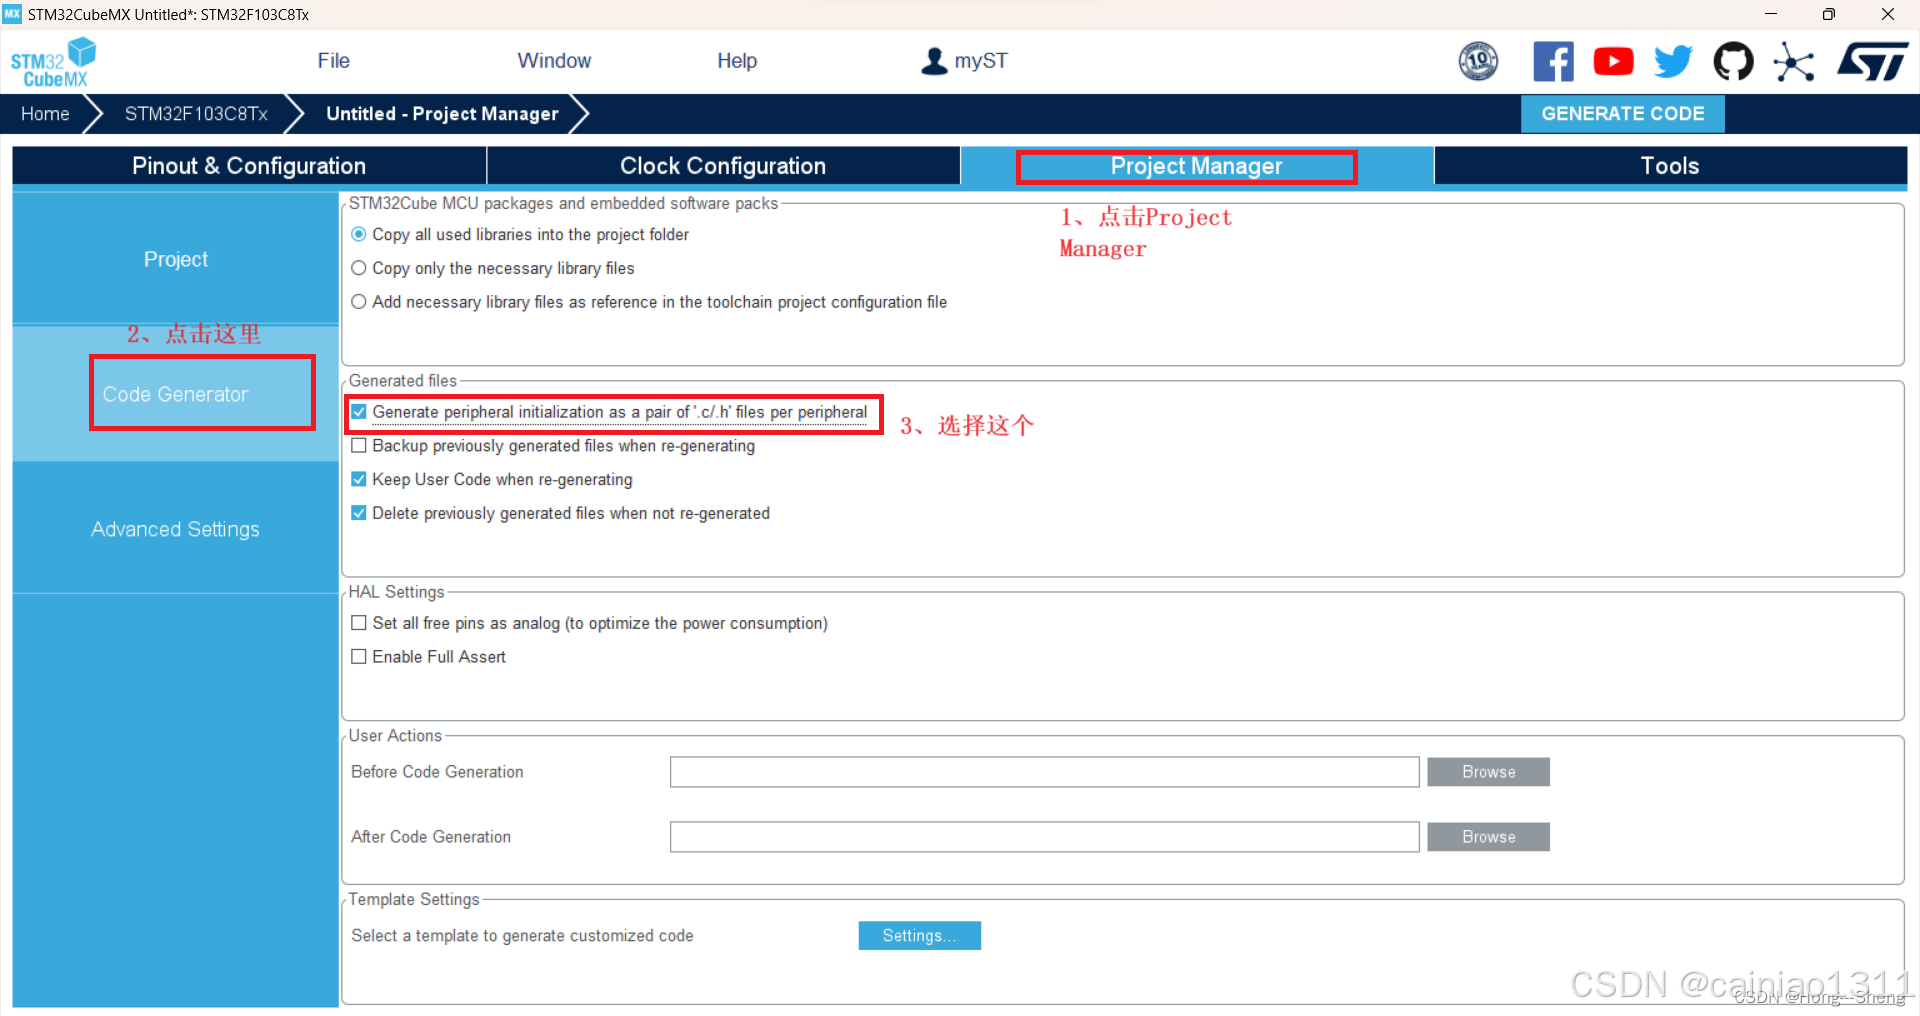Toggle Keep User Code when re-generating
Viewport: 1920px width, 1016px height.
359,479
